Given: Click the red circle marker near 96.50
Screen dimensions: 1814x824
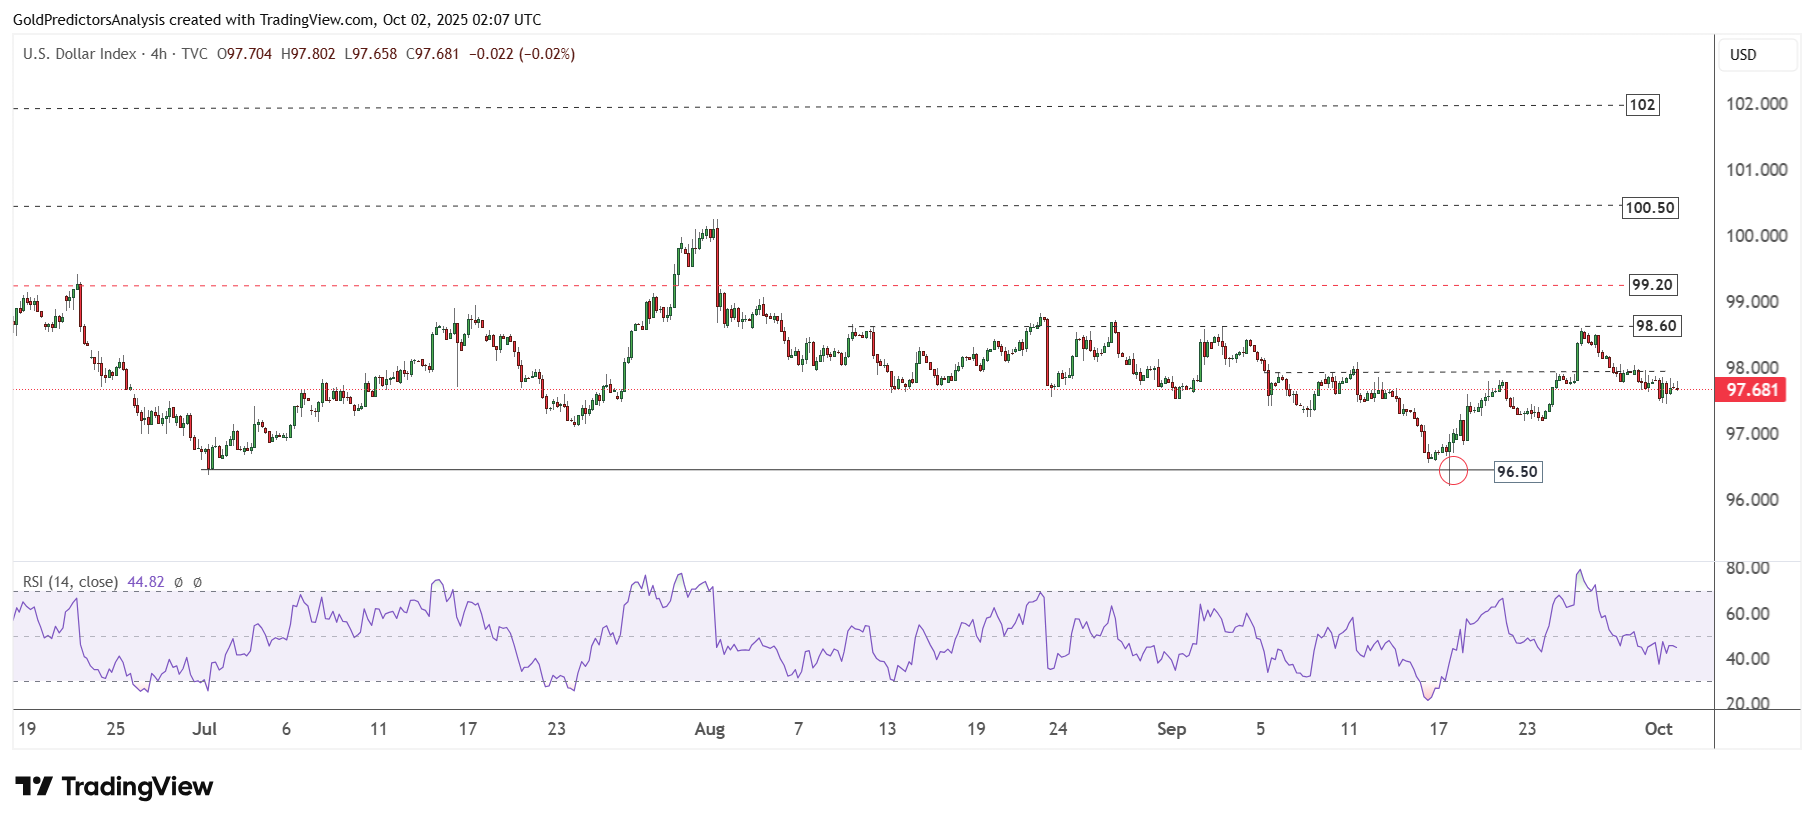Looking at the screenshot, I should pos(1452,470).
